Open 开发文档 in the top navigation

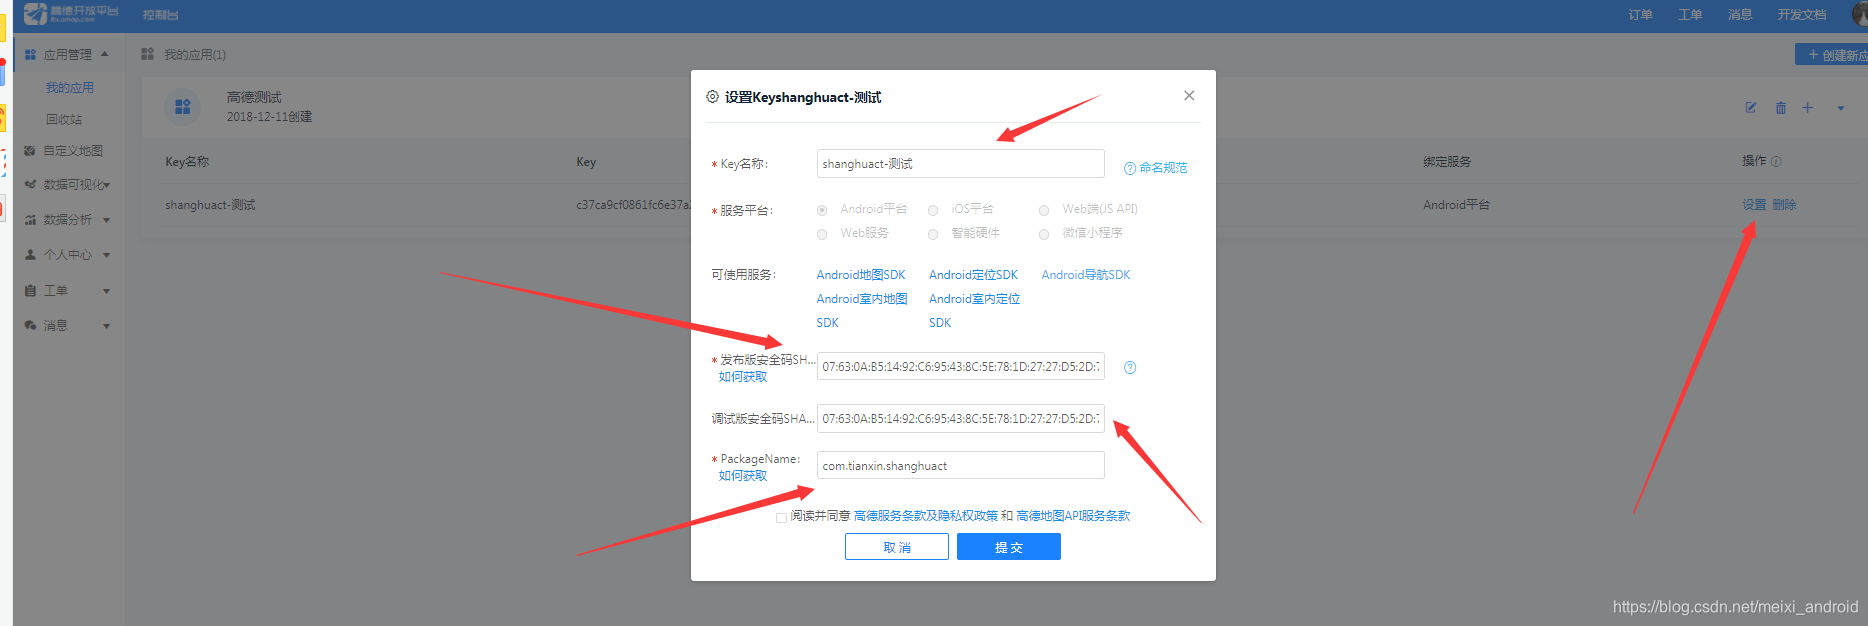tap(1802, 15)
